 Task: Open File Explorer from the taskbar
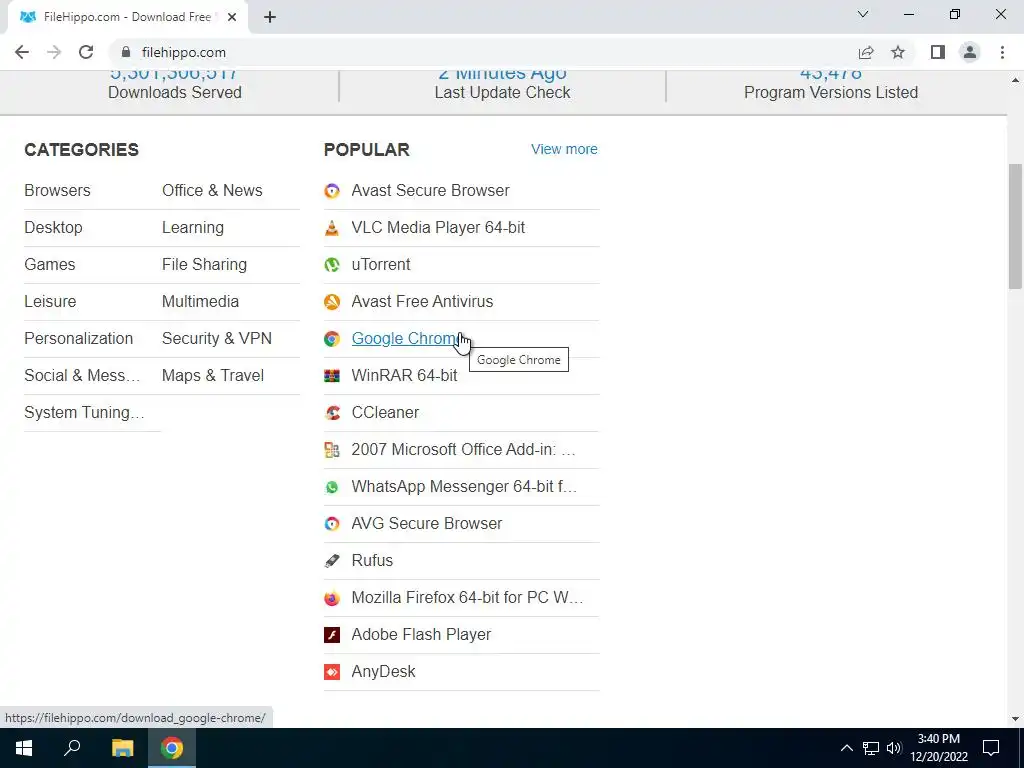(x=122, y=748)
